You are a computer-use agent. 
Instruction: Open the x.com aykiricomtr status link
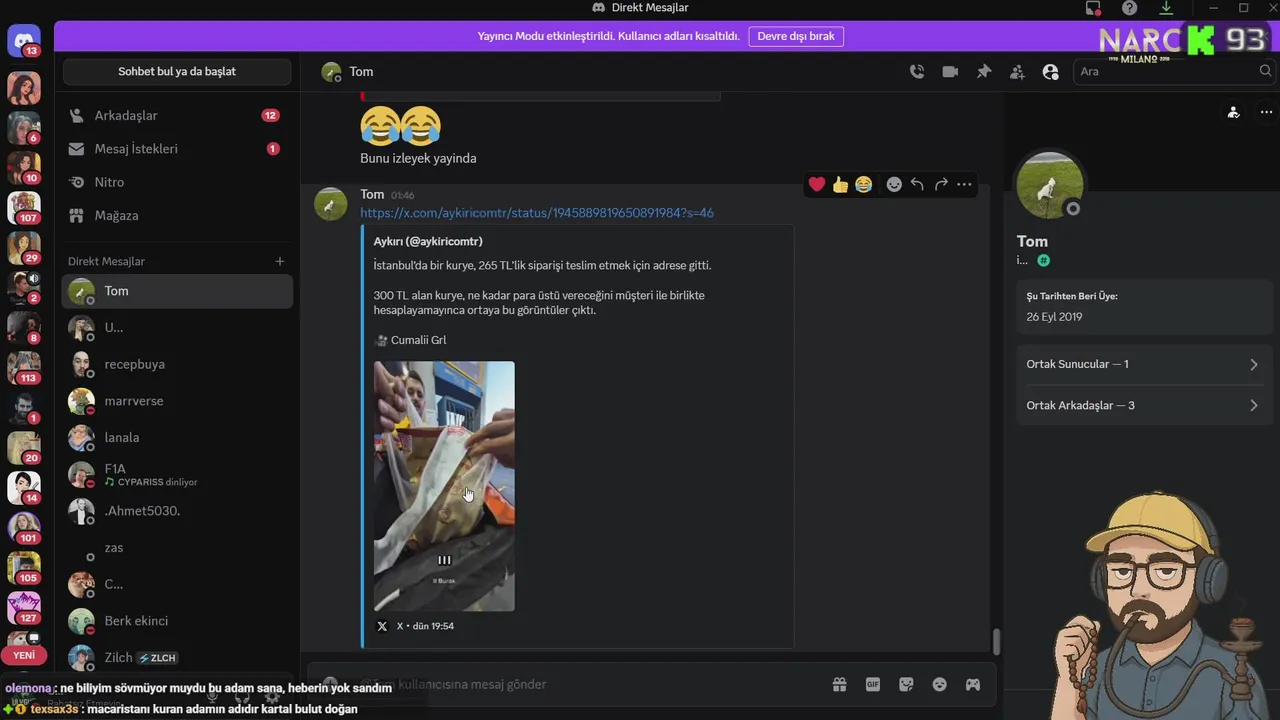(537, 213)
